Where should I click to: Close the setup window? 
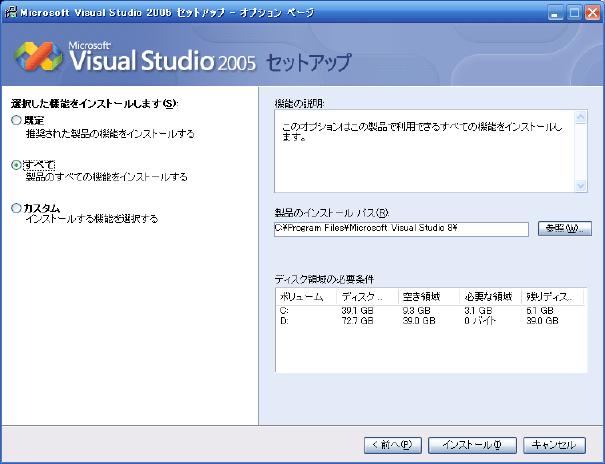click(593, 13)
